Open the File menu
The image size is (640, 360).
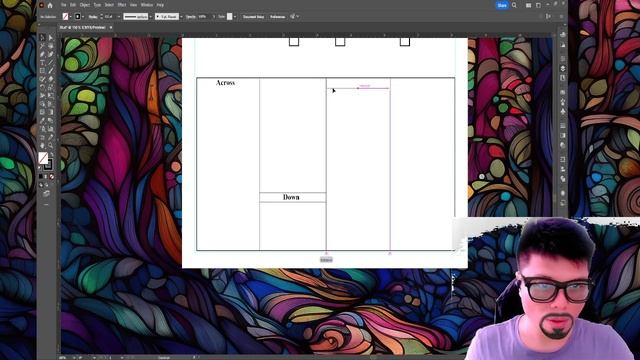click(x=63, y=5)
